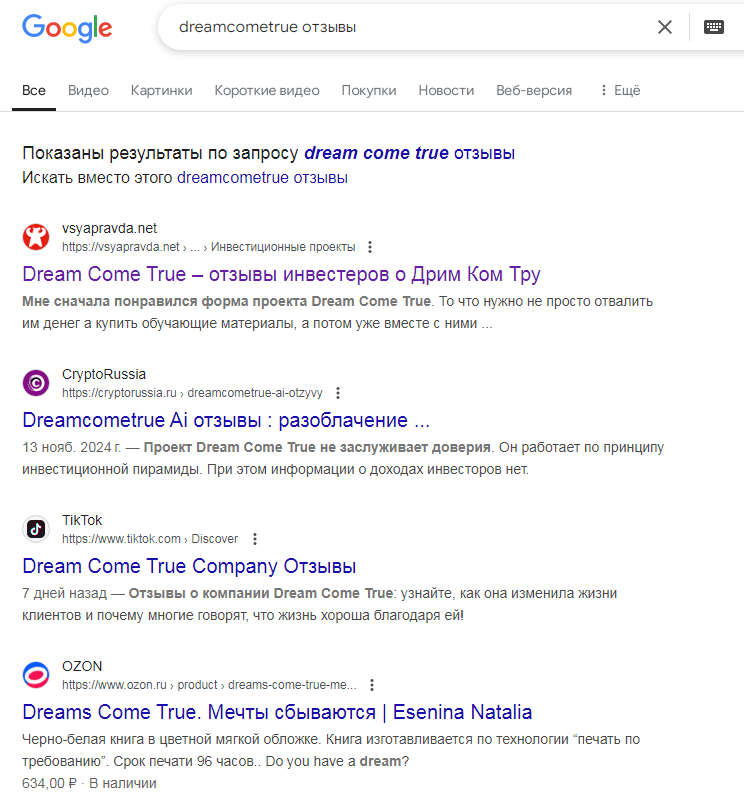Click snippet starting Черно-белая книга в цветной
The image size is (744, 811).
coord(331,750)
